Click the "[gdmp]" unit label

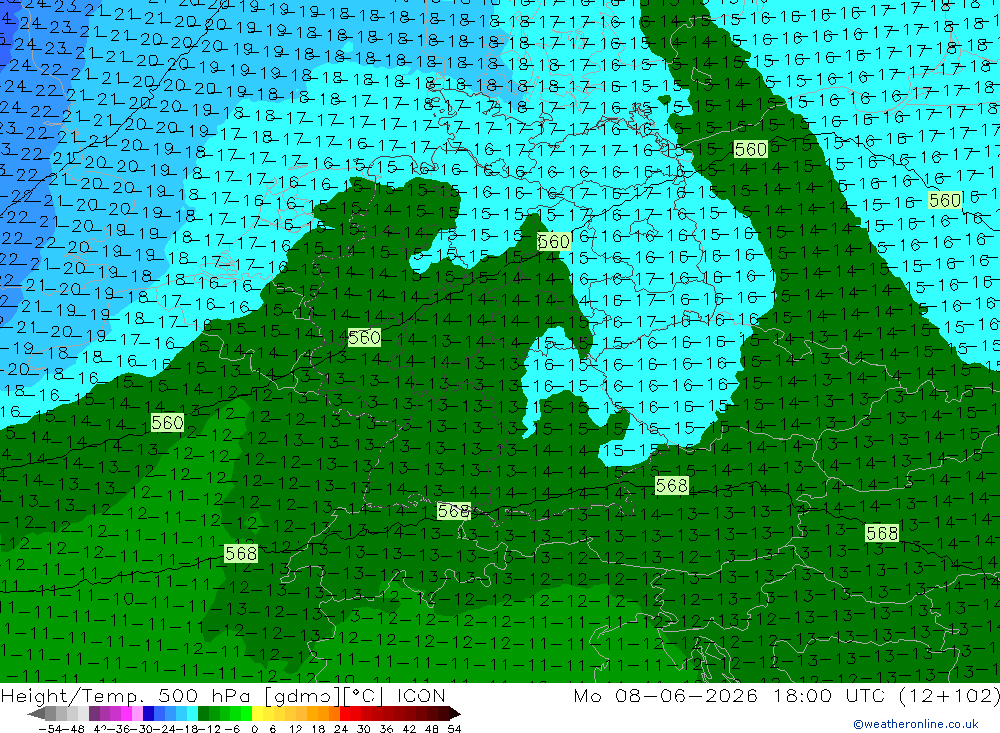coord(302,695)
